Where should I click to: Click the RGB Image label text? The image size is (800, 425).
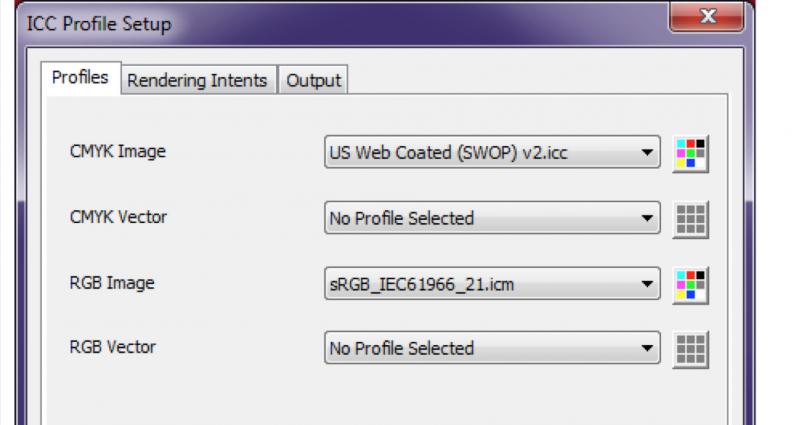point(112,283)
